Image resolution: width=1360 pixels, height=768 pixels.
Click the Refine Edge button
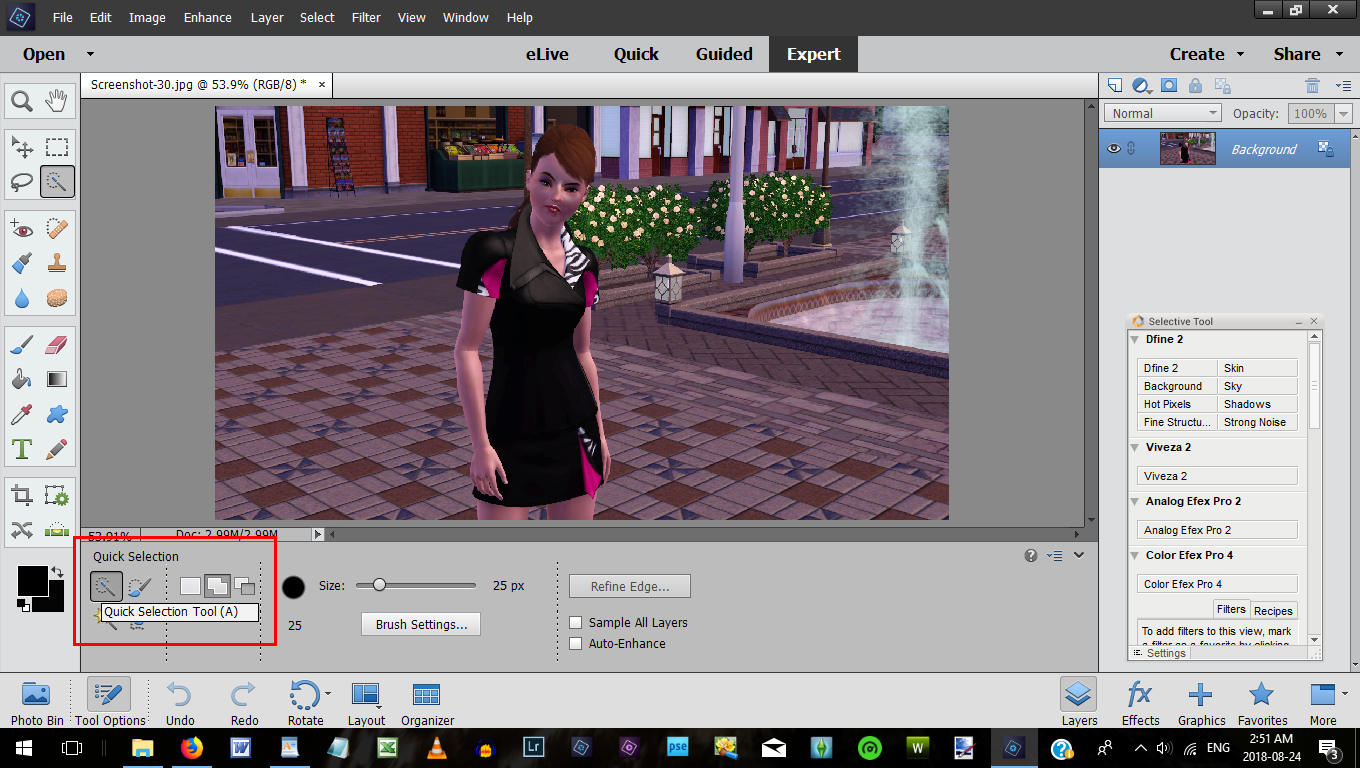(x=629, y=585)
